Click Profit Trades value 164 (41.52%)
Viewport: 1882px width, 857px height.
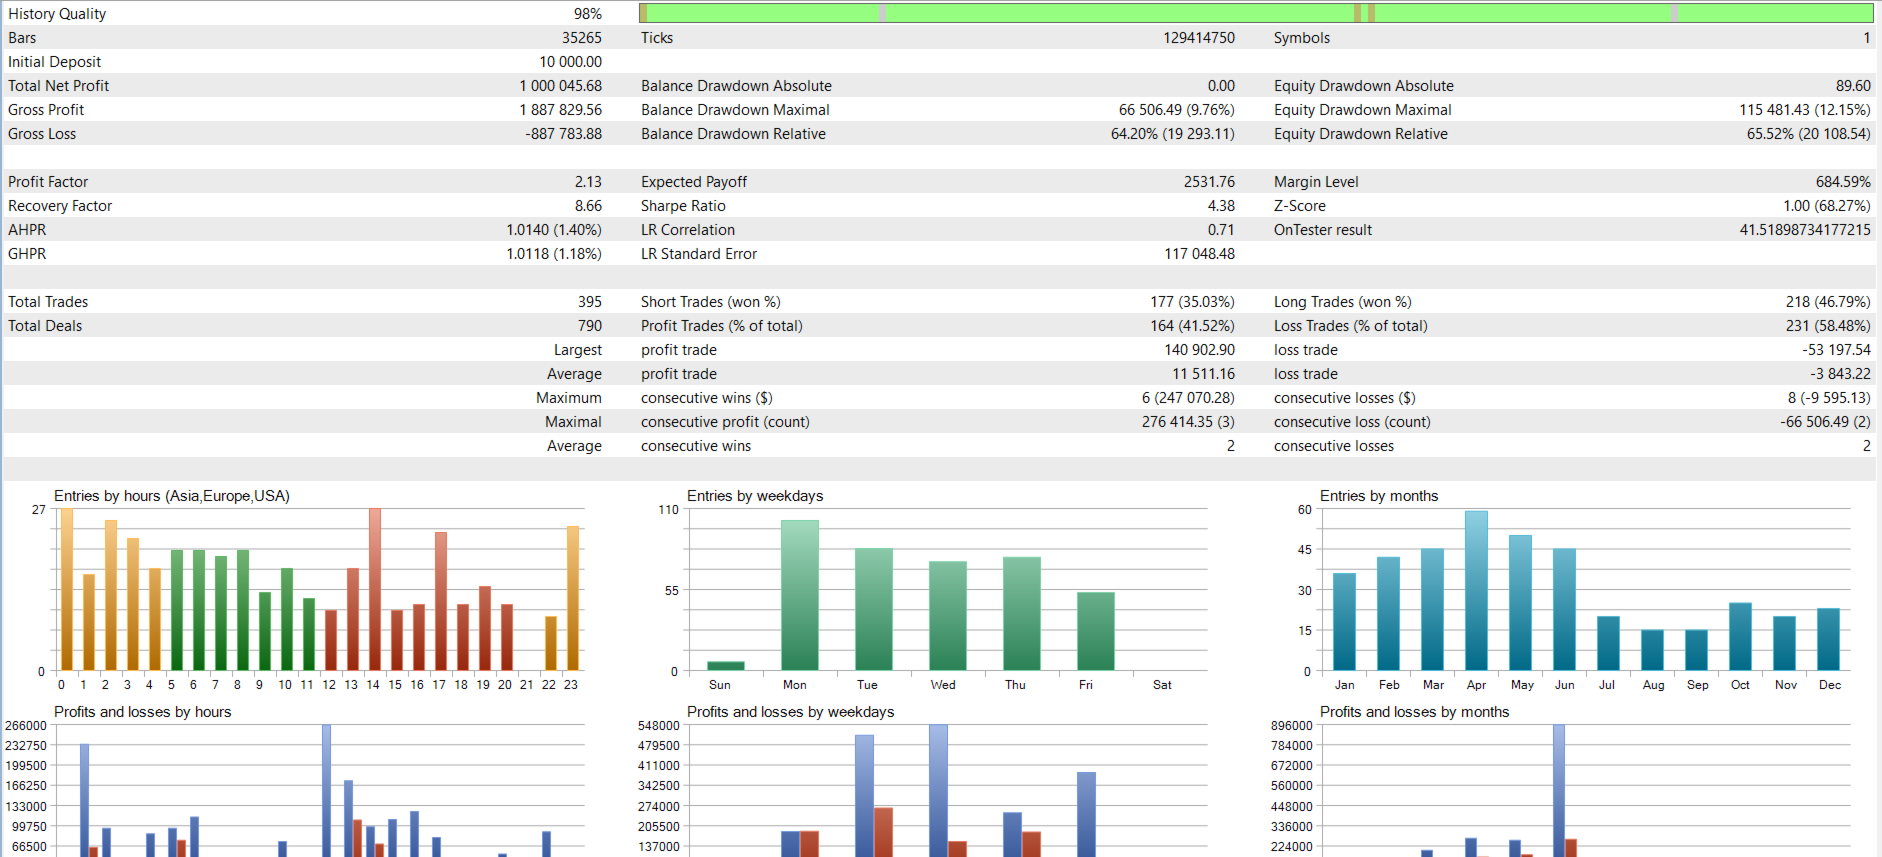pos(1192,326)
